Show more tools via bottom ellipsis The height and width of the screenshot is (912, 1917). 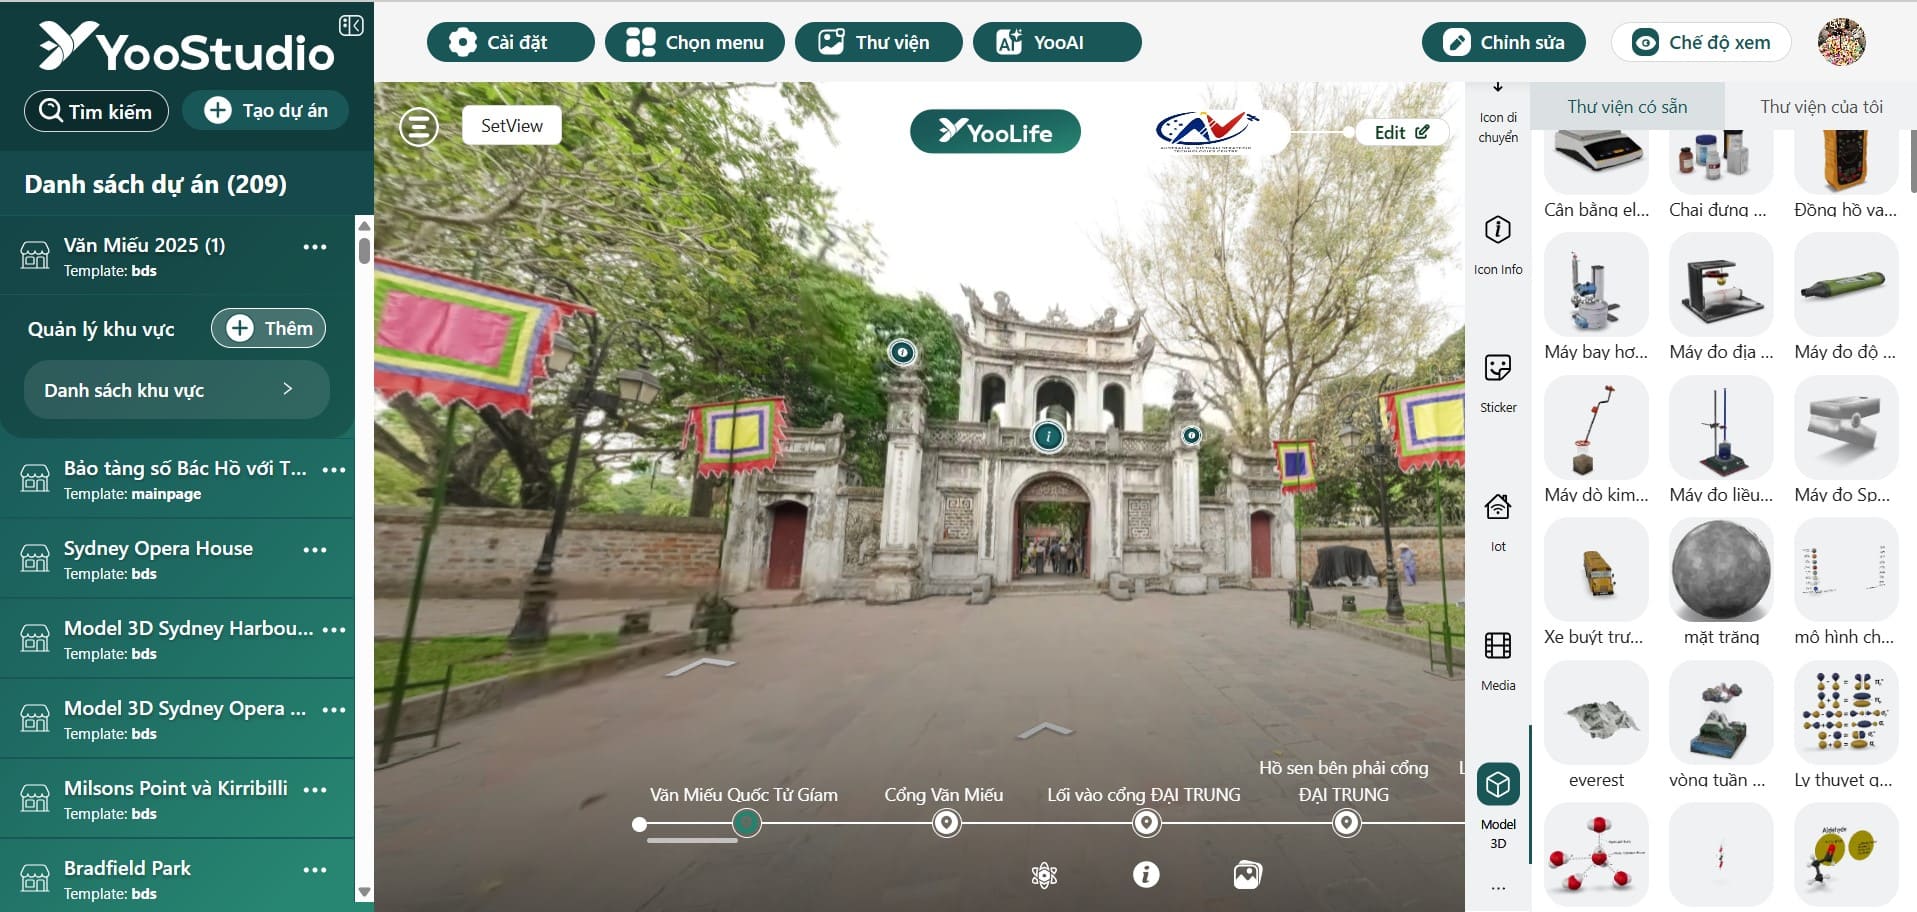1498,887
